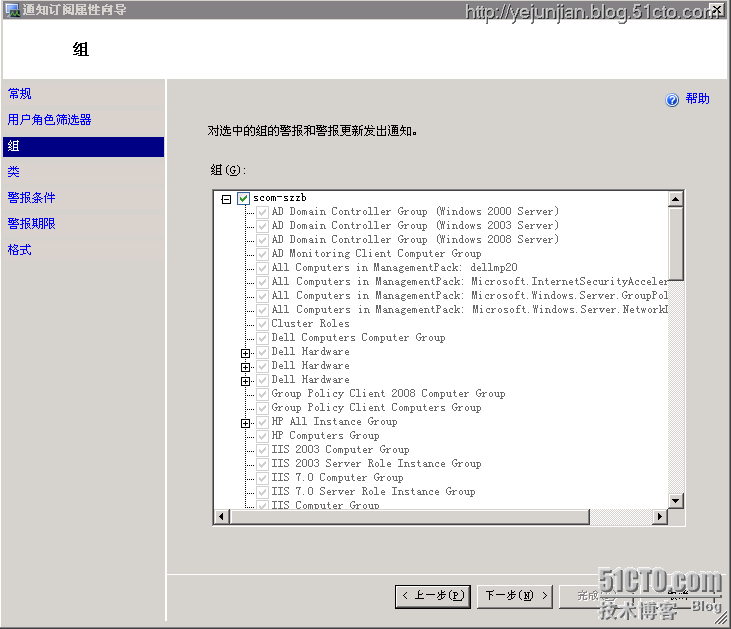Click the horizontal scrollbar thumb

tap(409, 517)
